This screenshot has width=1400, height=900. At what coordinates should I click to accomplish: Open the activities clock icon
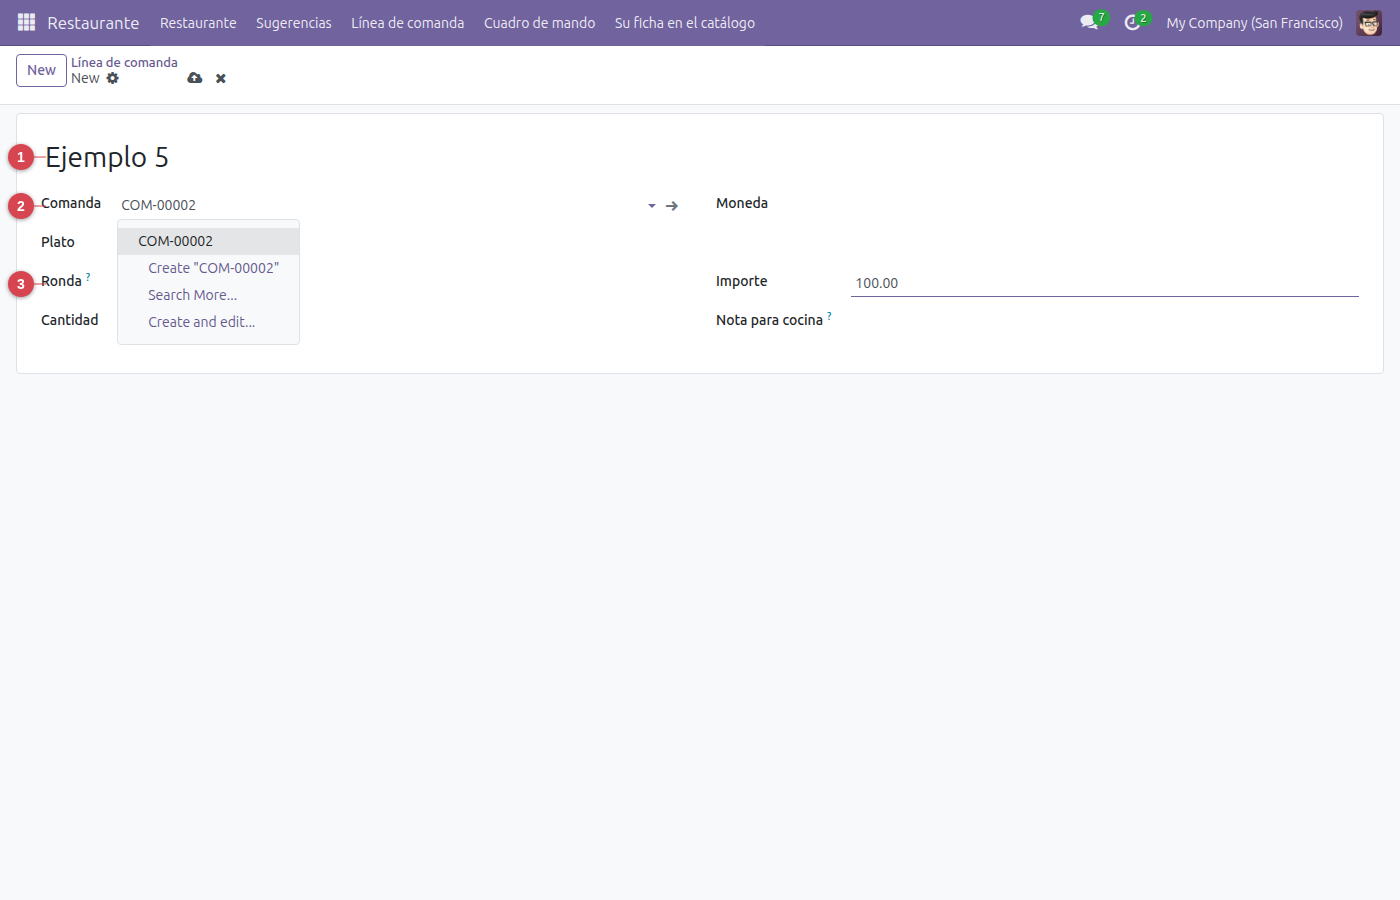pos(1133,22)
